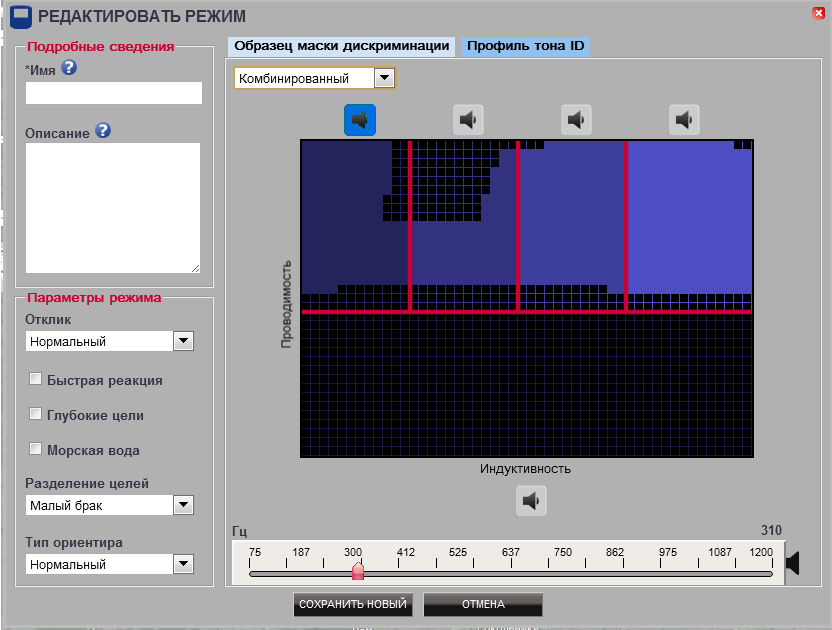Image resolution: width=832 pixels, height=630 pixels.
Task: Toggle the Глубокие цели checkbox
Action: 36,414
